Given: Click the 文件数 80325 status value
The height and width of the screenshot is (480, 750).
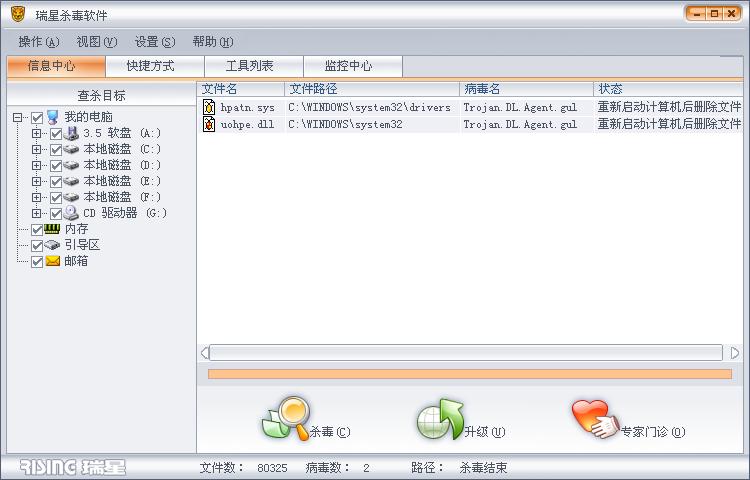Looking at the screenshot, I should coord(272,468).
